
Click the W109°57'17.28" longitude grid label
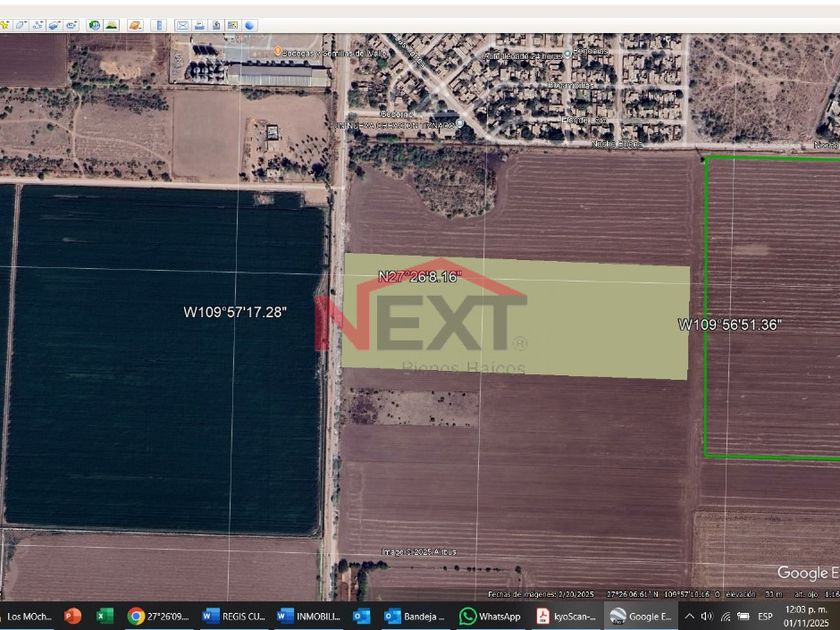[235, 312]
